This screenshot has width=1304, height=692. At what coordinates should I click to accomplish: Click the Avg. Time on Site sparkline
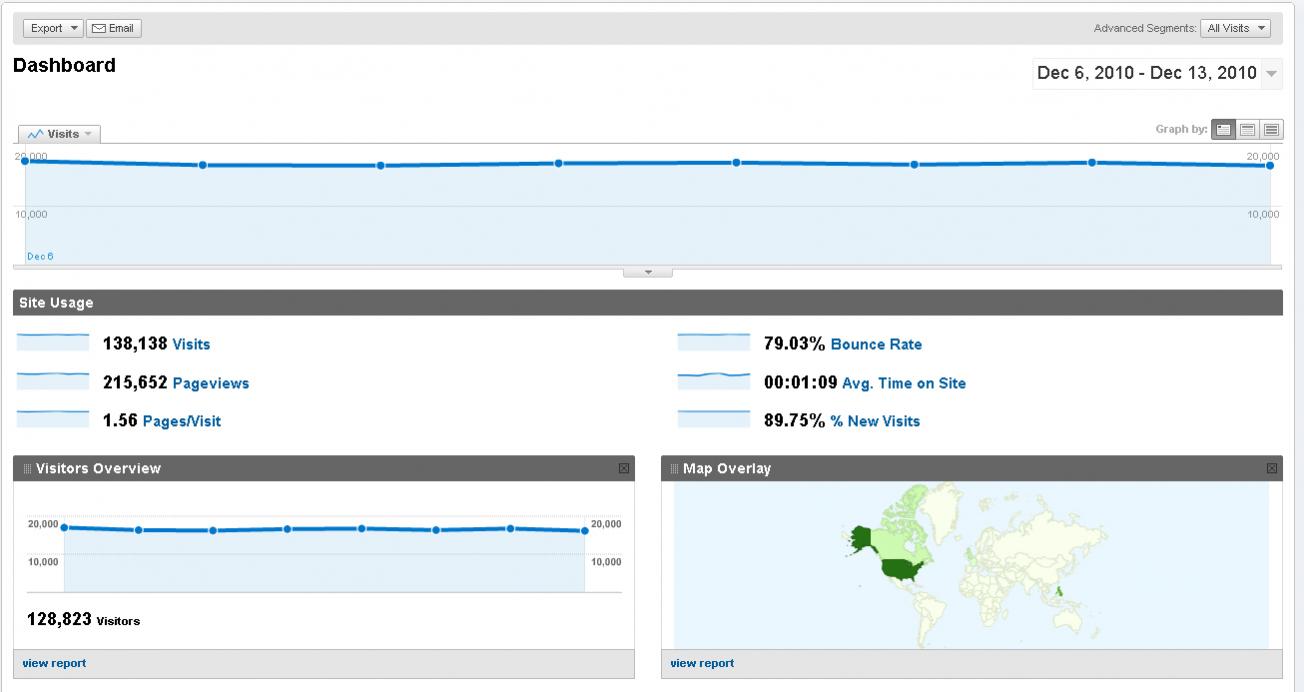click(x=713, y=381)
